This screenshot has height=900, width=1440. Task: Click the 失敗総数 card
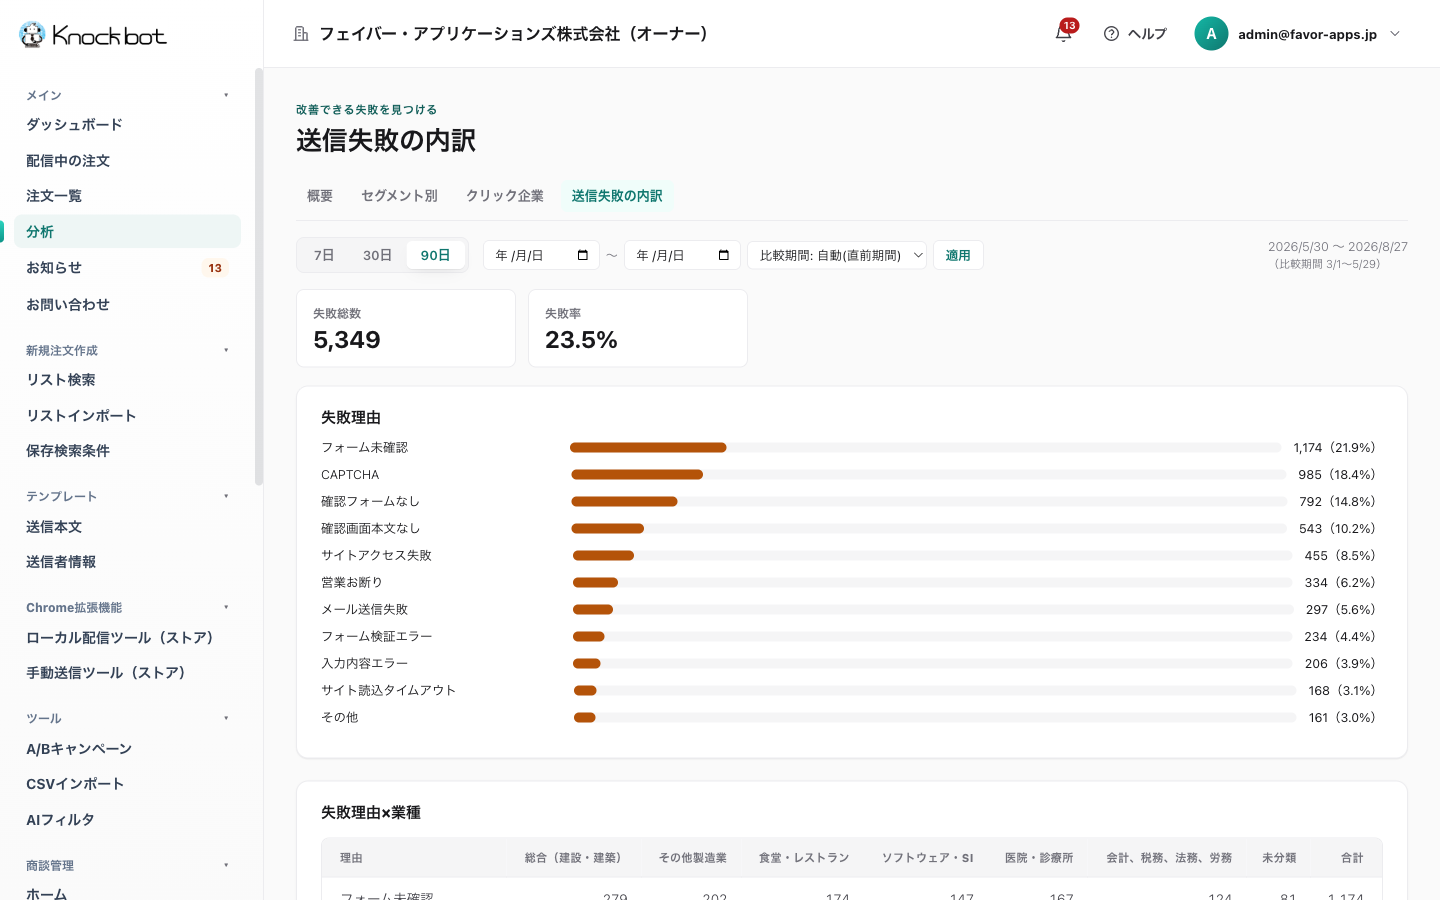406,328
